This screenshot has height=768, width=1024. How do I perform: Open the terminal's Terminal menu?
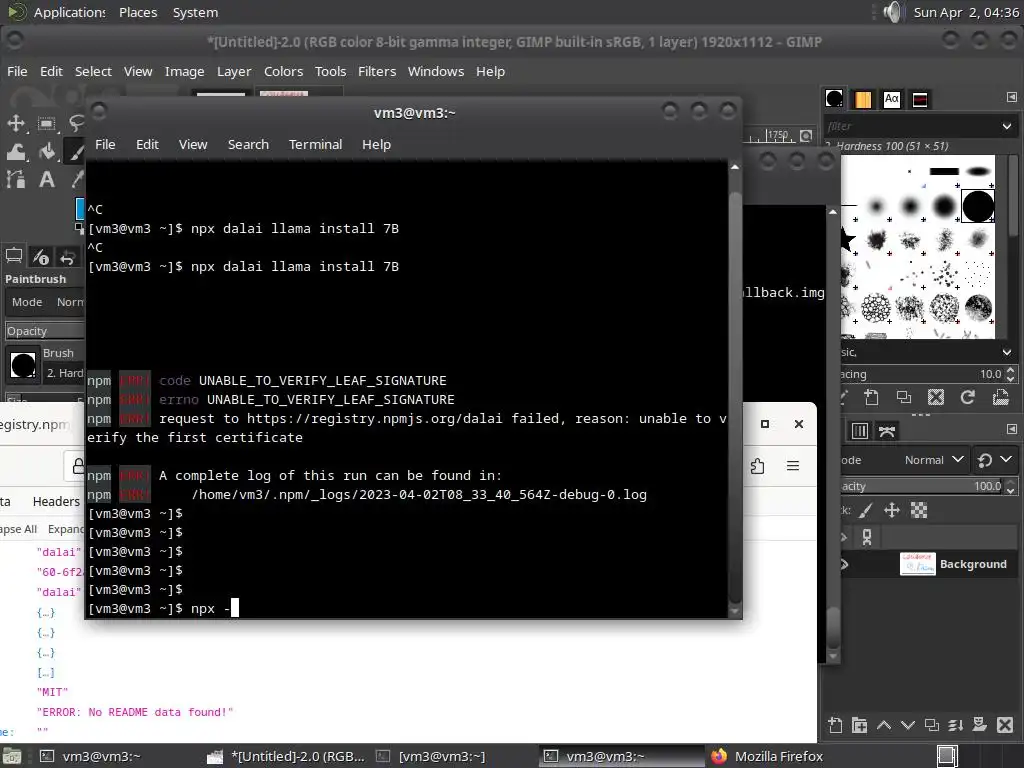(315, 144)
